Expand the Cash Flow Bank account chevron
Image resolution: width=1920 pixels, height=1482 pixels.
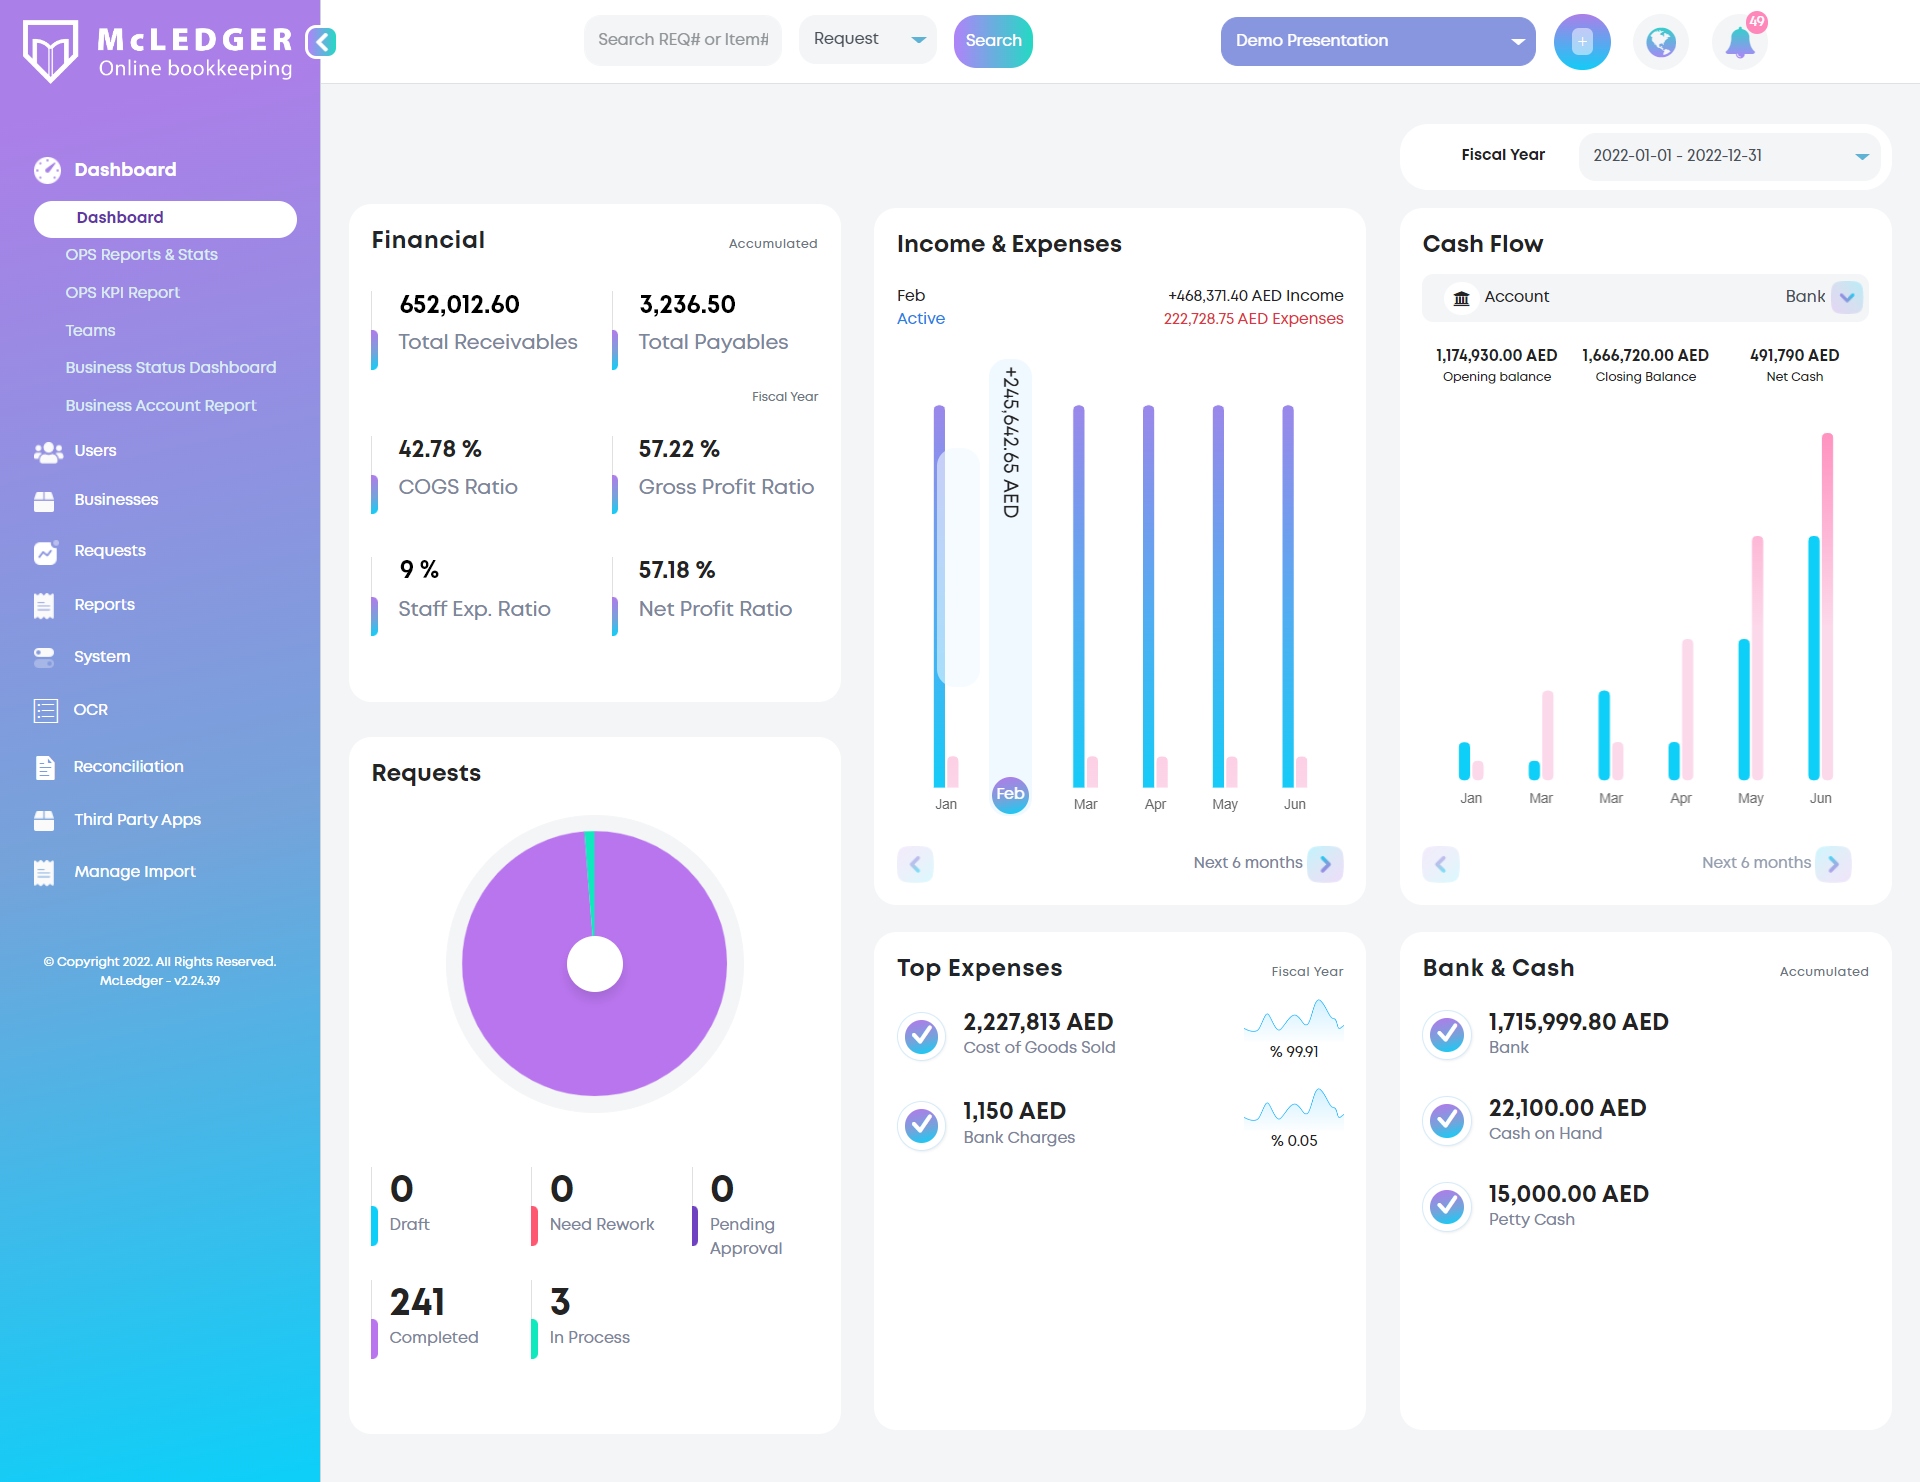click(1847, 297)
